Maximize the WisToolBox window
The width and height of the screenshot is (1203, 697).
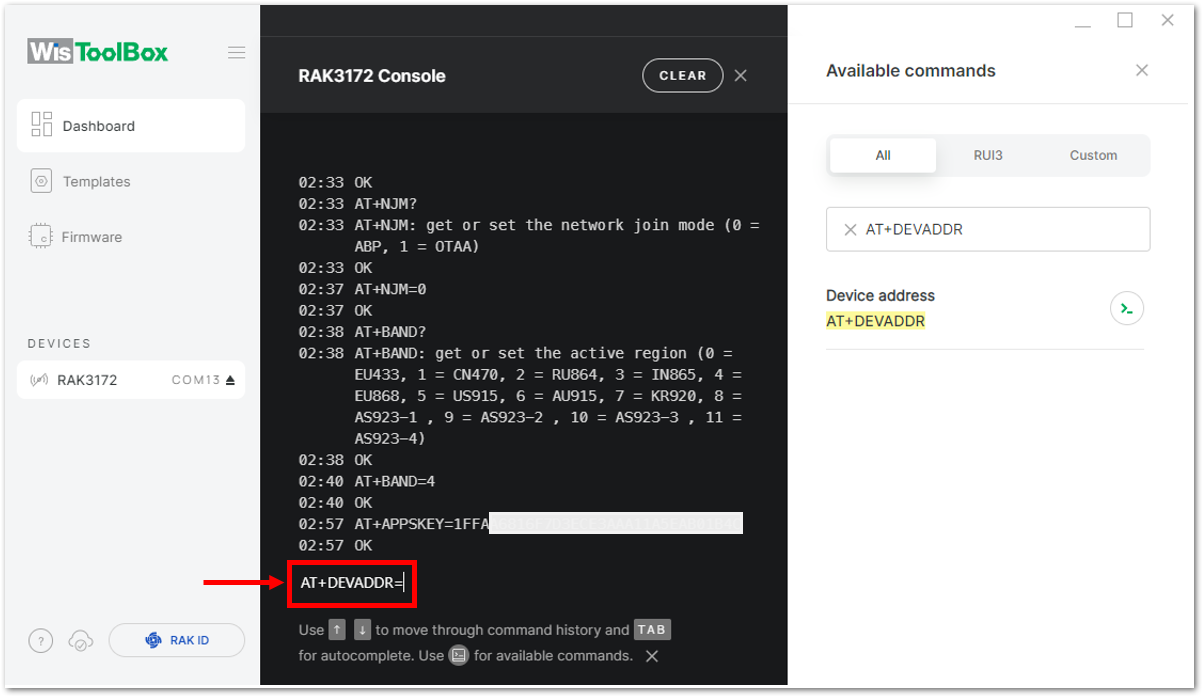1125,21
